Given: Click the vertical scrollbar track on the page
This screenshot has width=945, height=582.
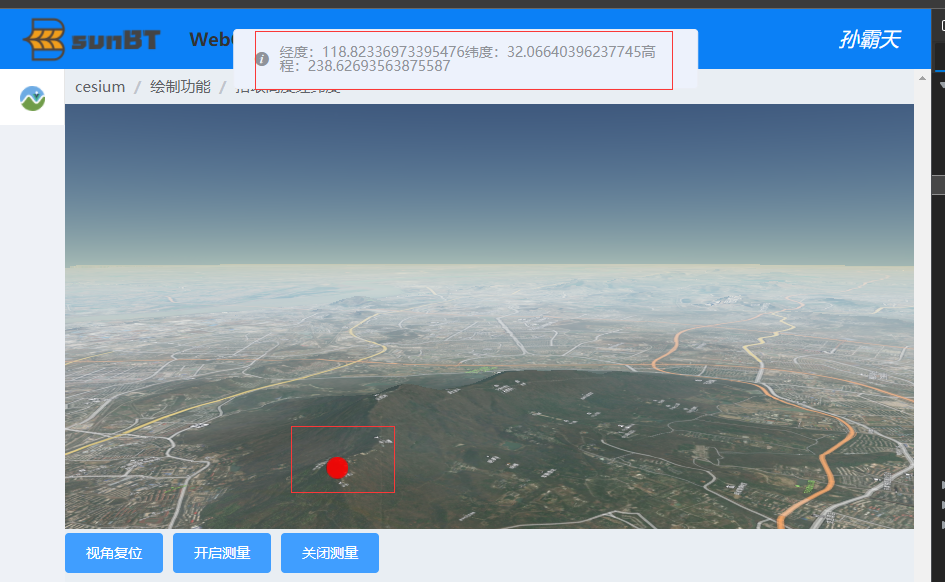Looking at the screenshot, I should click(921, 300).
